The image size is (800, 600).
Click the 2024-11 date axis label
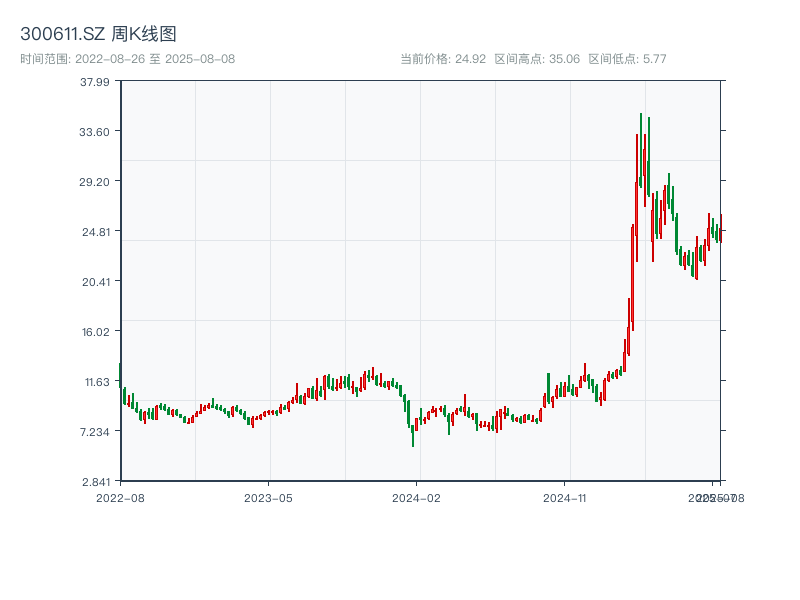(565, 497)
